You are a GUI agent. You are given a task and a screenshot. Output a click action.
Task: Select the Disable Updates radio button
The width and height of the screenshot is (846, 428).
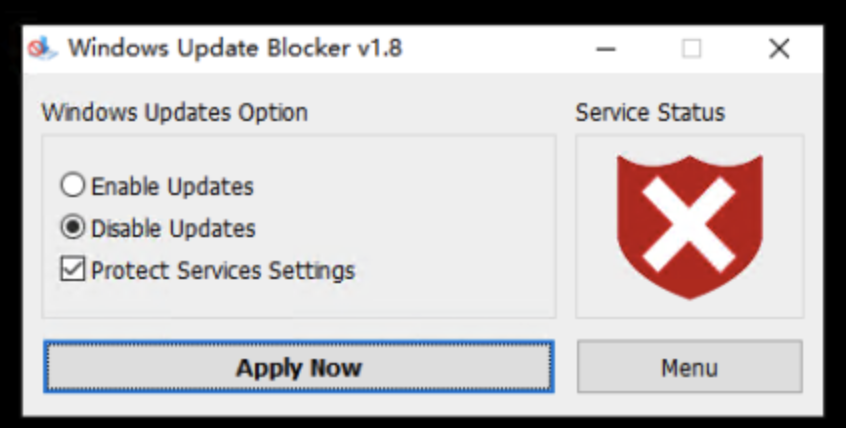tap(72, 227)
